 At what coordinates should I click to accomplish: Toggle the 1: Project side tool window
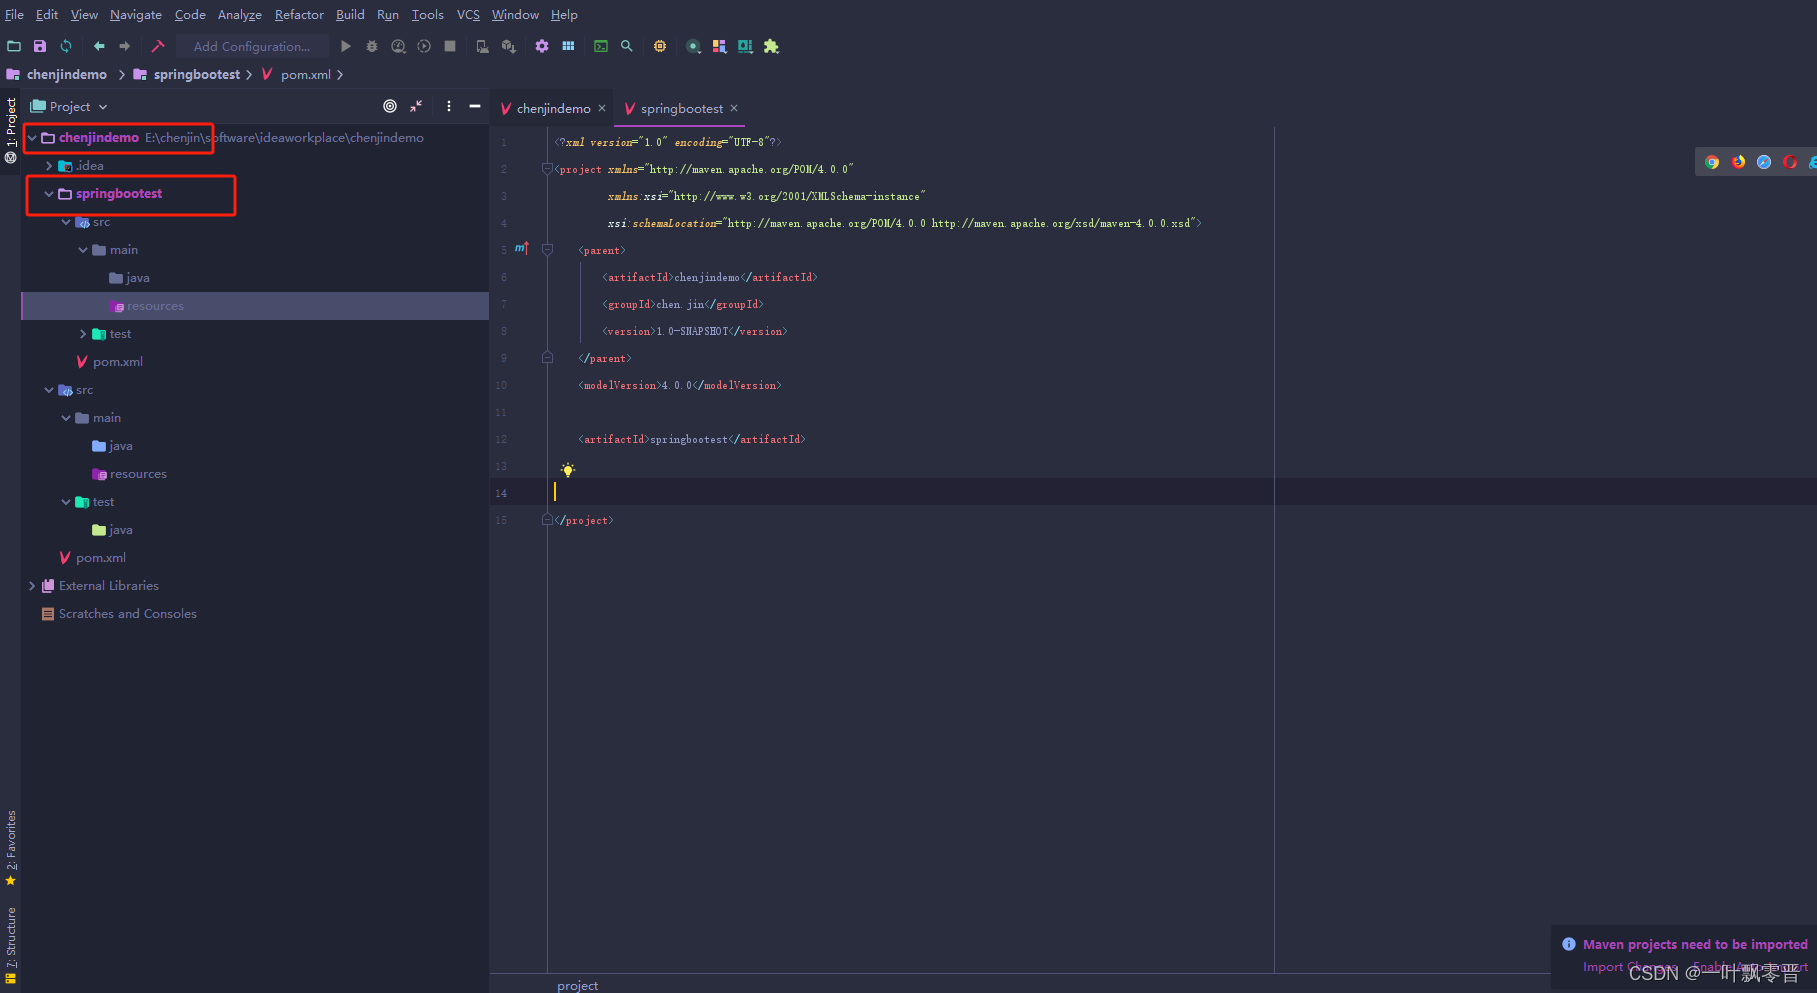(x=11, y=130)
